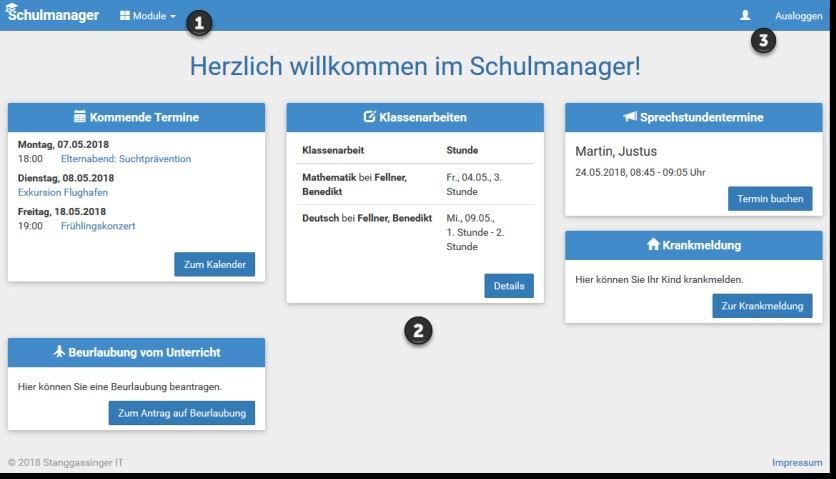Open the user profile icon
The height and width of the screenshot is (479, 836).
(745, 15)
